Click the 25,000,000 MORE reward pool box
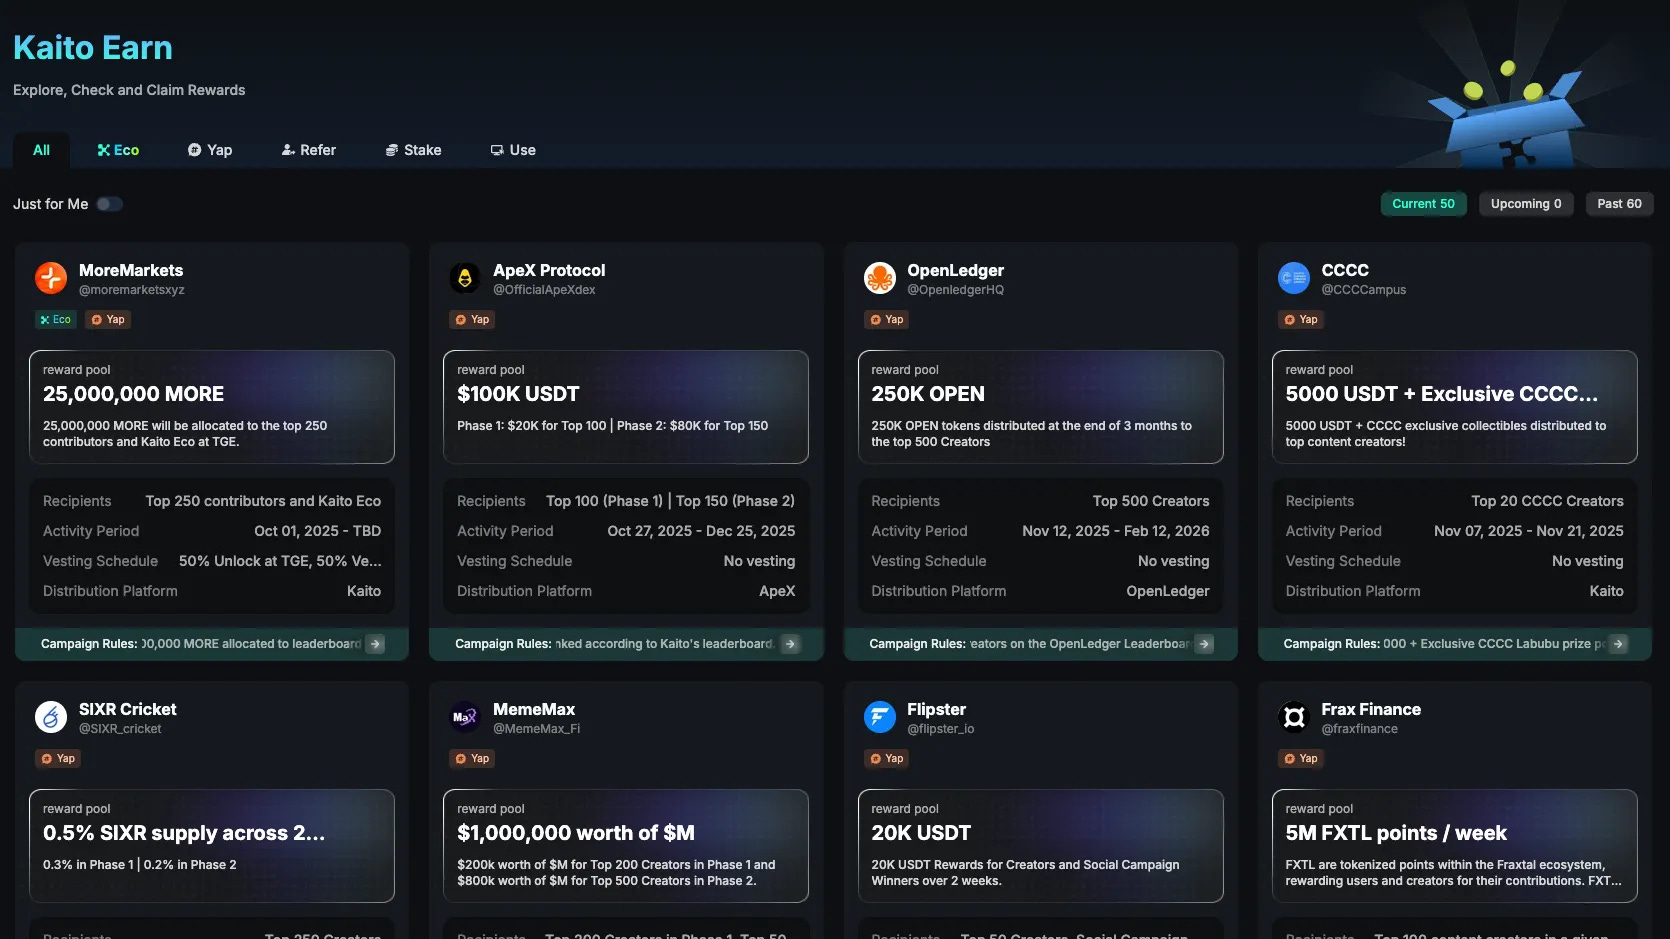The height and width of the screenshot is (939, 1670). (212, 407)
